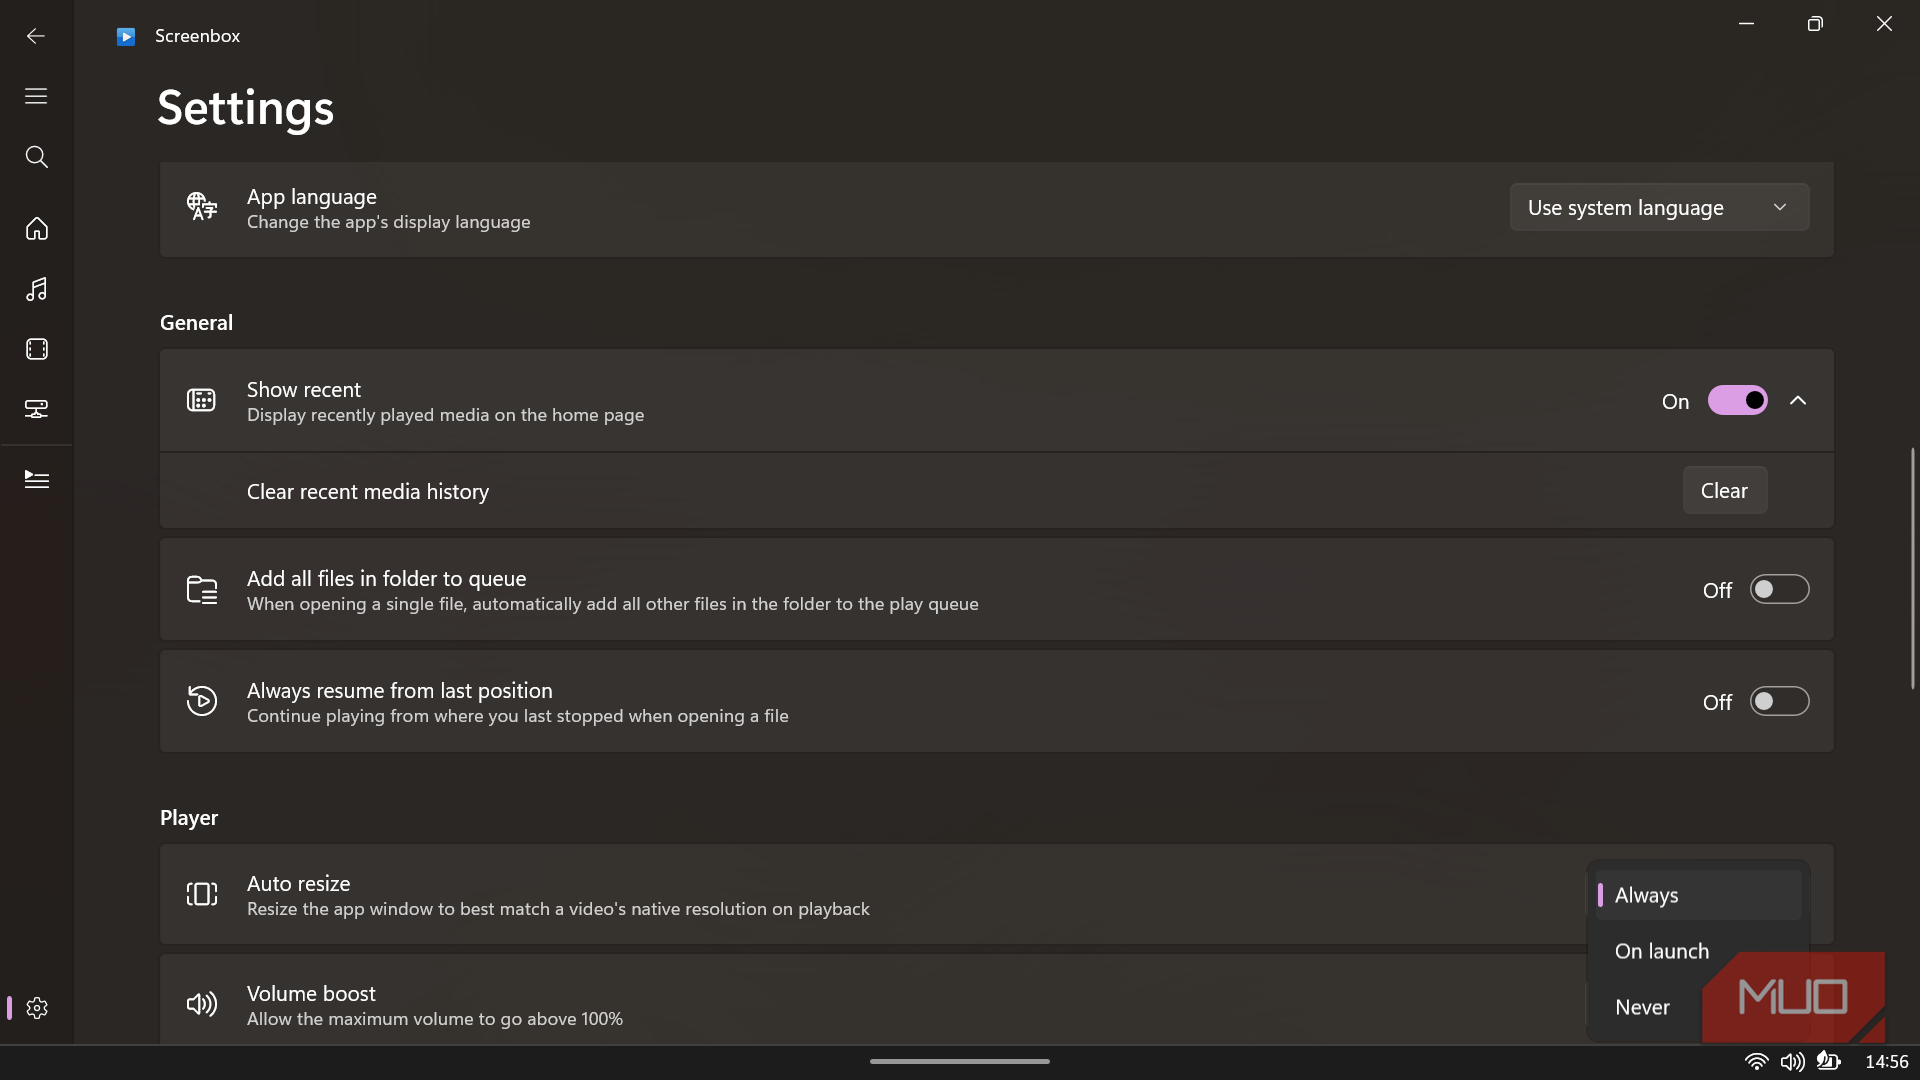Clear recent media history
The width and height of the screenshot is (1920, 1080).
click(1724, 491)
